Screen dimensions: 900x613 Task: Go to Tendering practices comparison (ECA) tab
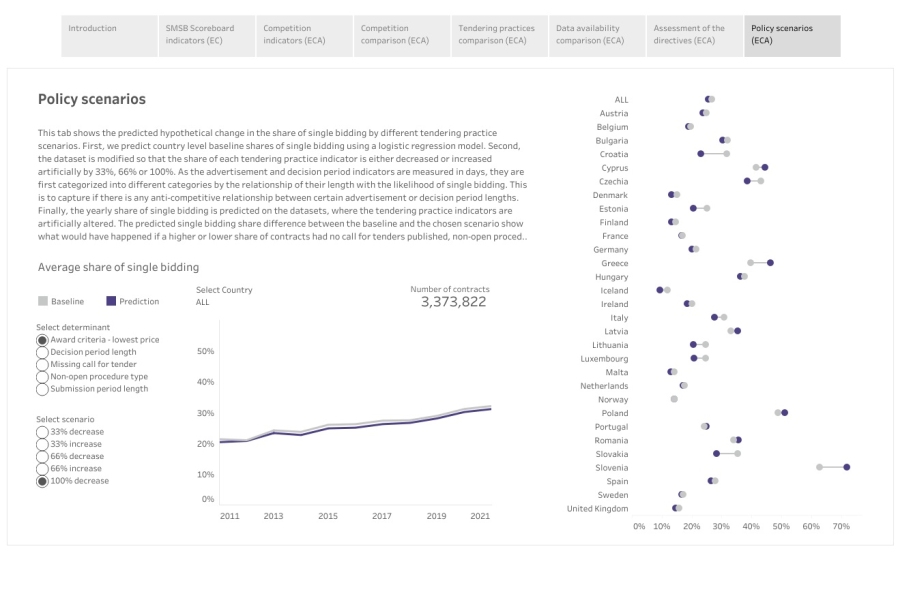coord(498,35)
